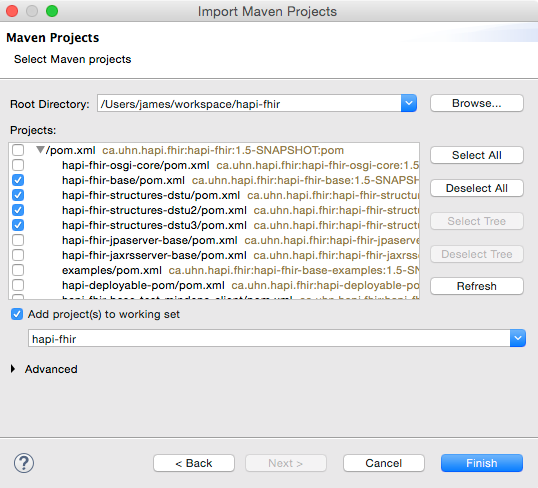The height and width of the screenshot is (488, 538).
Task: Check the hapi-fhir-osgi-core/pom.xml checkbox
Action: click(18, 165)
